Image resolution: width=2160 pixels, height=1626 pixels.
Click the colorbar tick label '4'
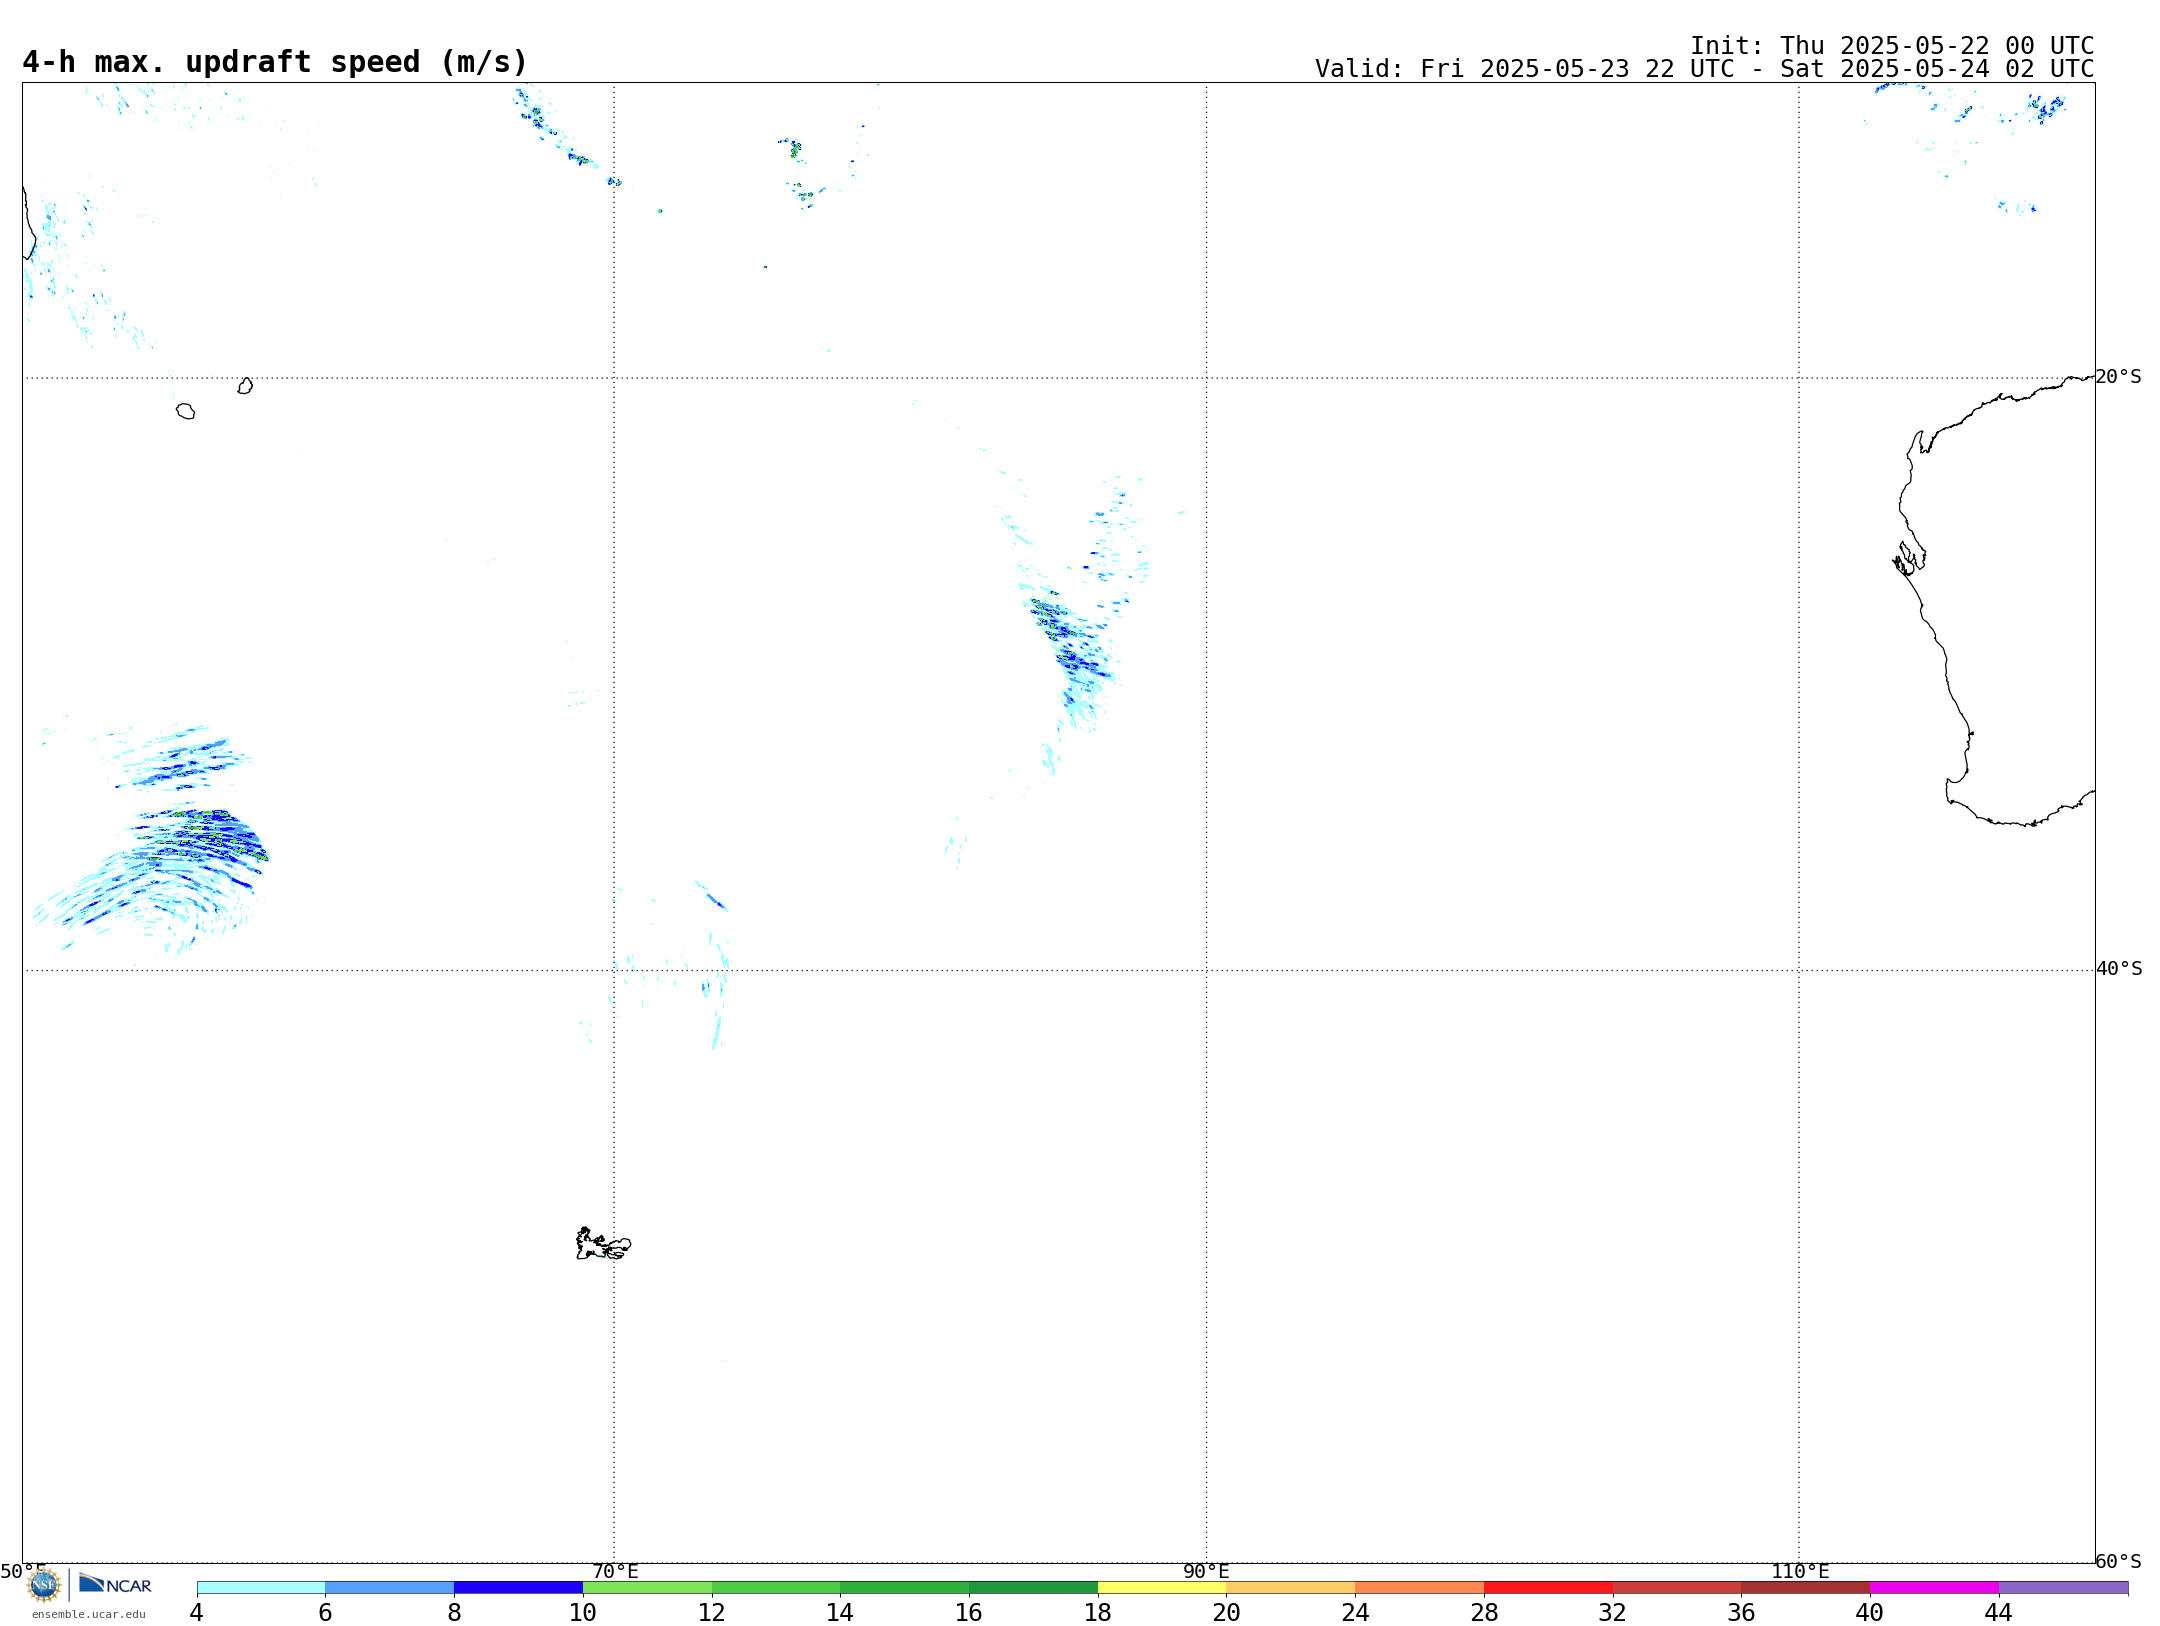[197, 1612]
